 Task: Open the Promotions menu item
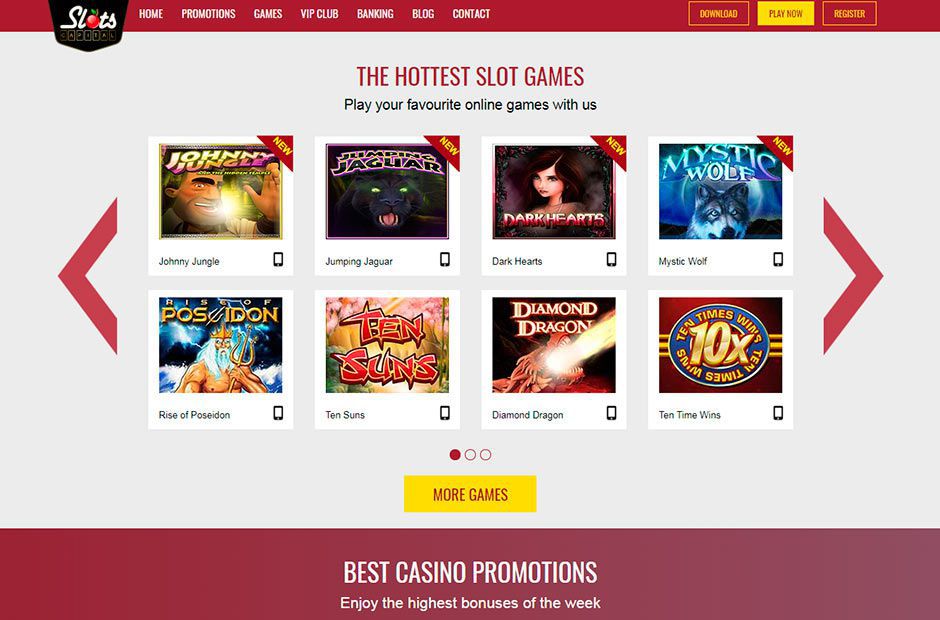click(x=209, y=14)
